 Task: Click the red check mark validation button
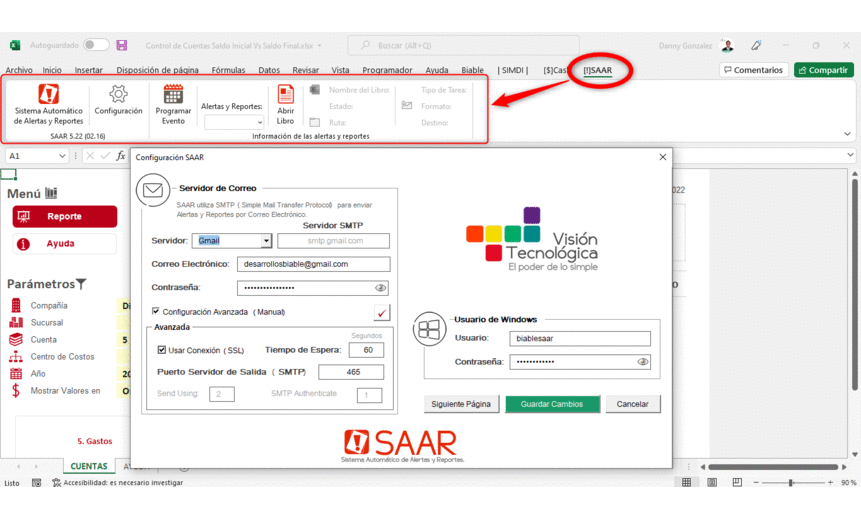coord(382,312)
